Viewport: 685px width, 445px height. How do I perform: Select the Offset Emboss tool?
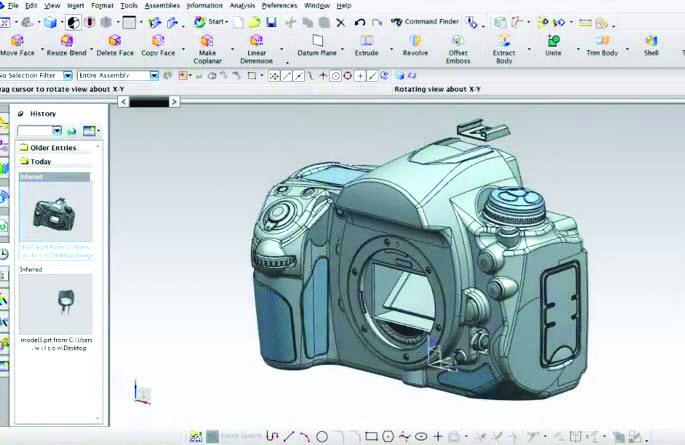pyautogui.click(x=458, y=49)
